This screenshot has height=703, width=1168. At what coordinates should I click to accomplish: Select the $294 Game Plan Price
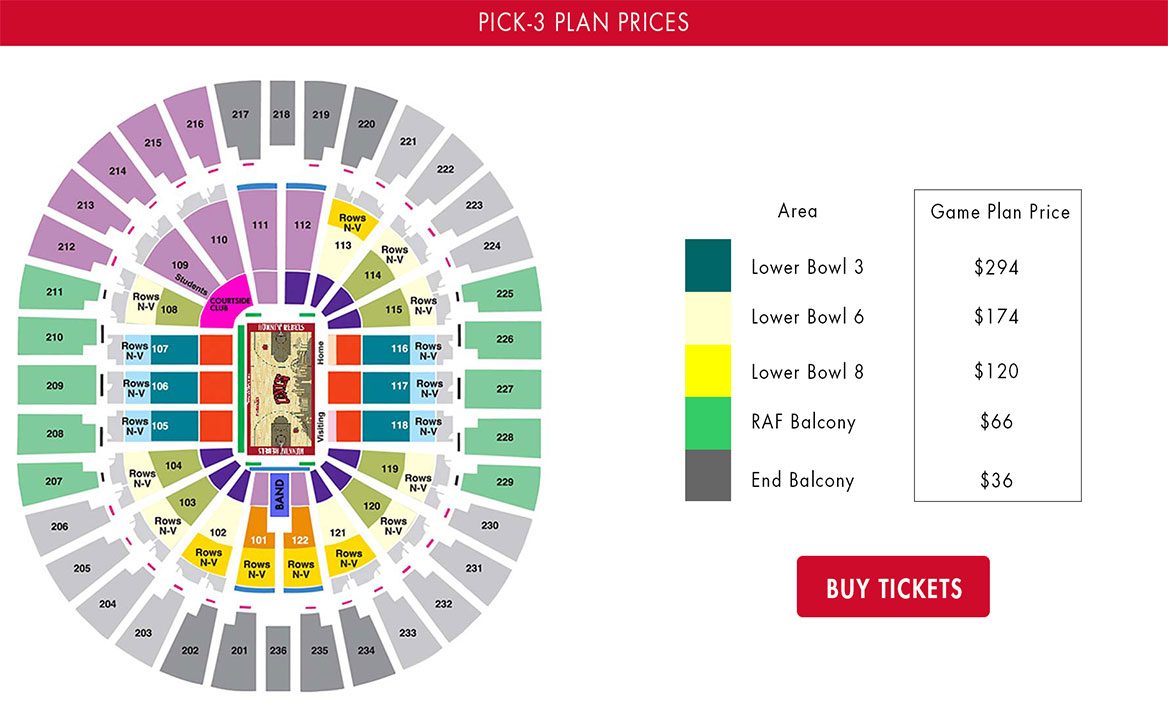point(996,267)
